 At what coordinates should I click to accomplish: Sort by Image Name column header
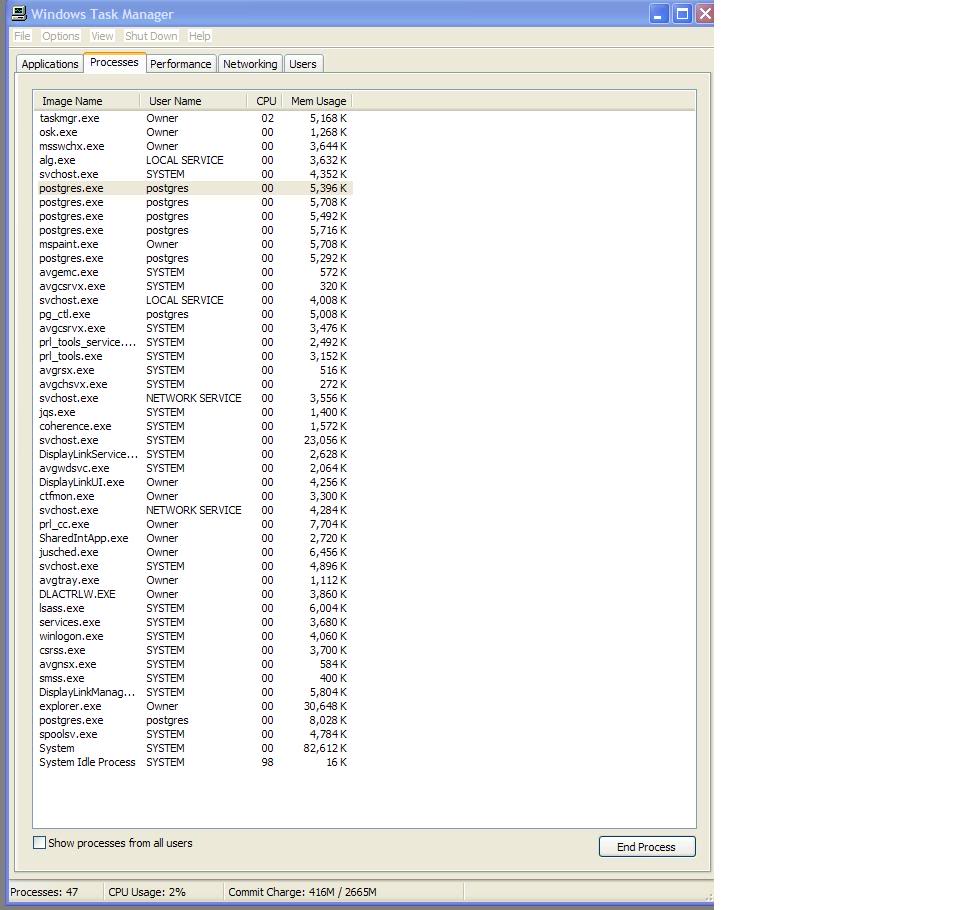pyautogui.click(x=86, y=101)
